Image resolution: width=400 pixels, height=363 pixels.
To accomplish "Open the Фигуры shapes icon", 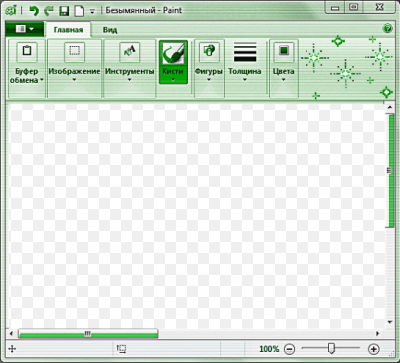I will point(209,52).
